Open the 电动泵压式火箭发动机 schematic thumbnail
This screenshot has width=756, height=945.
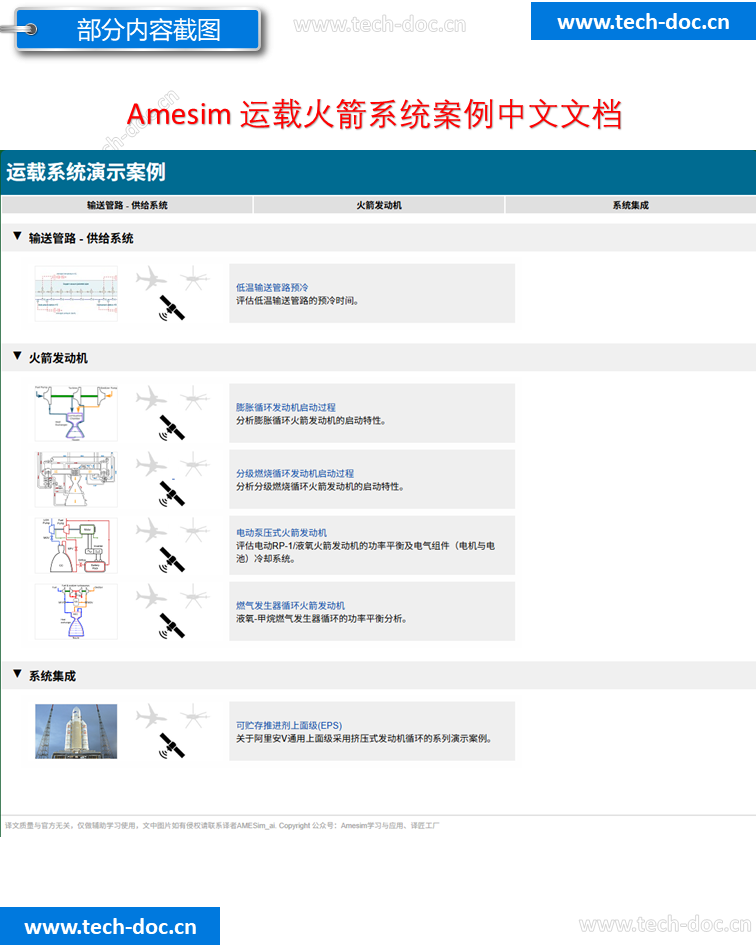[76, 545]
